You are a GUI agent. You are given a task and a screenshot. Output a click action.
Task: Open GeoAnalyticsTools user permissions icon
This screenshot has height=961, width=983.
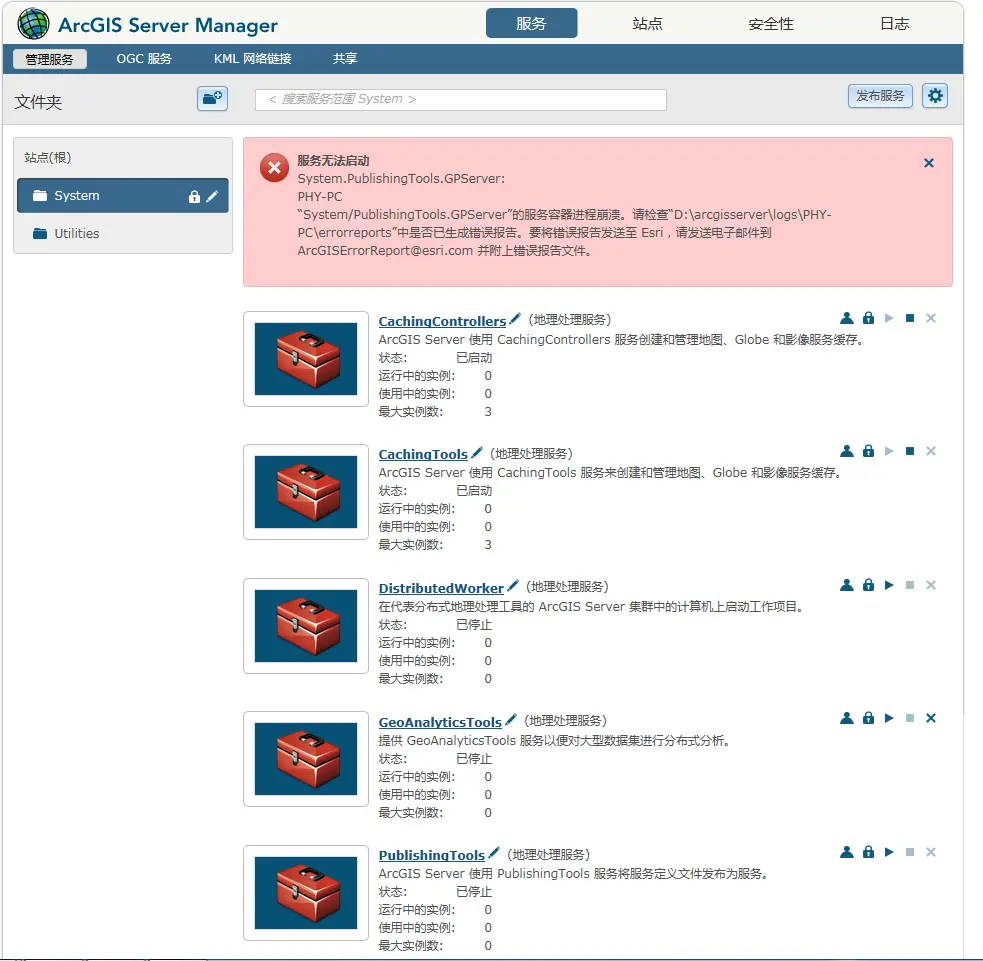coord(847,718)
